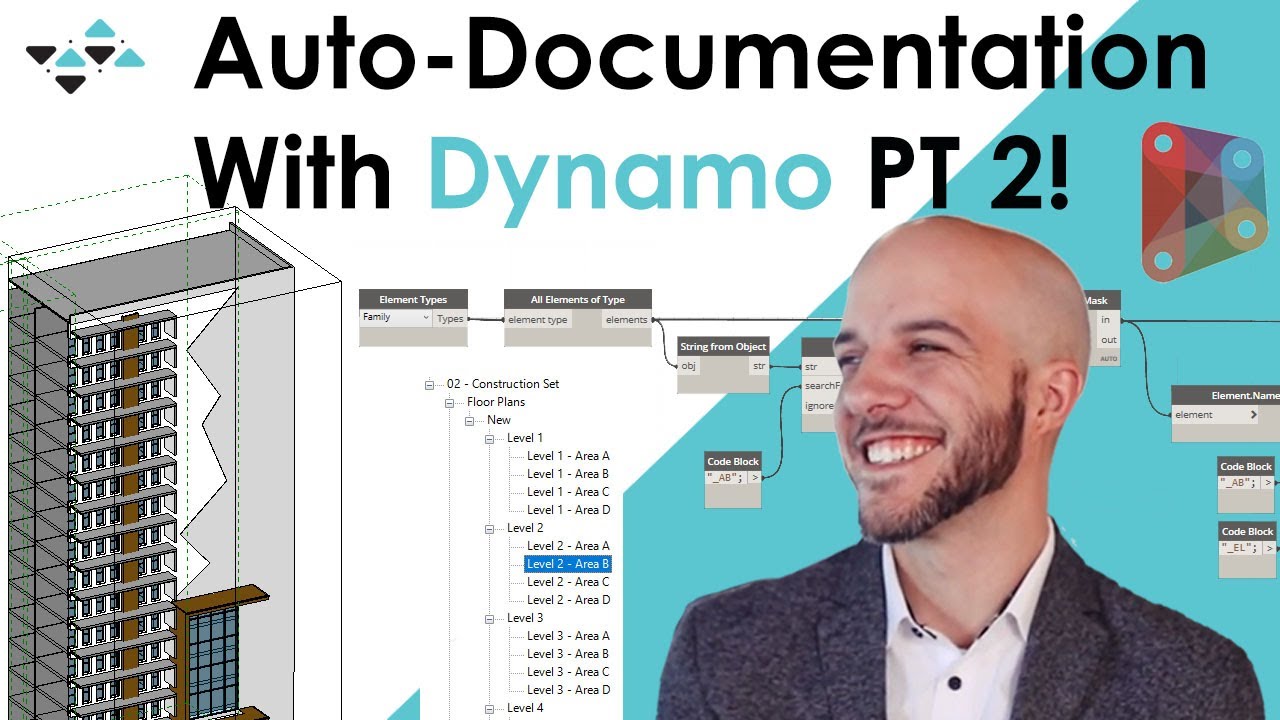Select the All Elements of Type node header
1280x720 pixels.
click(578, 299)
